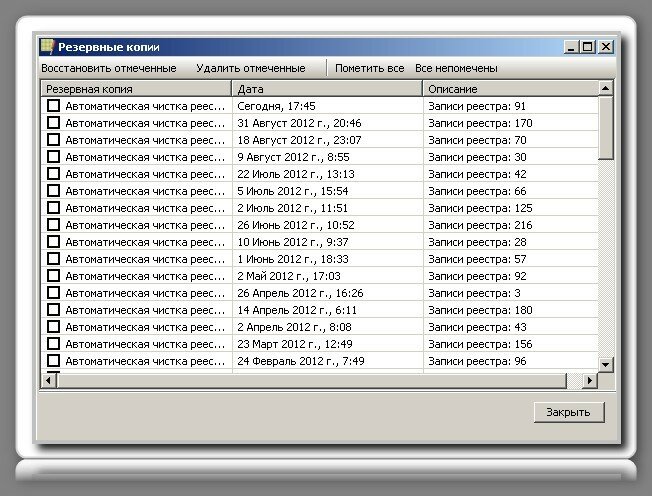
Task: Click Восстановить отмеченные in the toolbar
Action: pos(109,68)
